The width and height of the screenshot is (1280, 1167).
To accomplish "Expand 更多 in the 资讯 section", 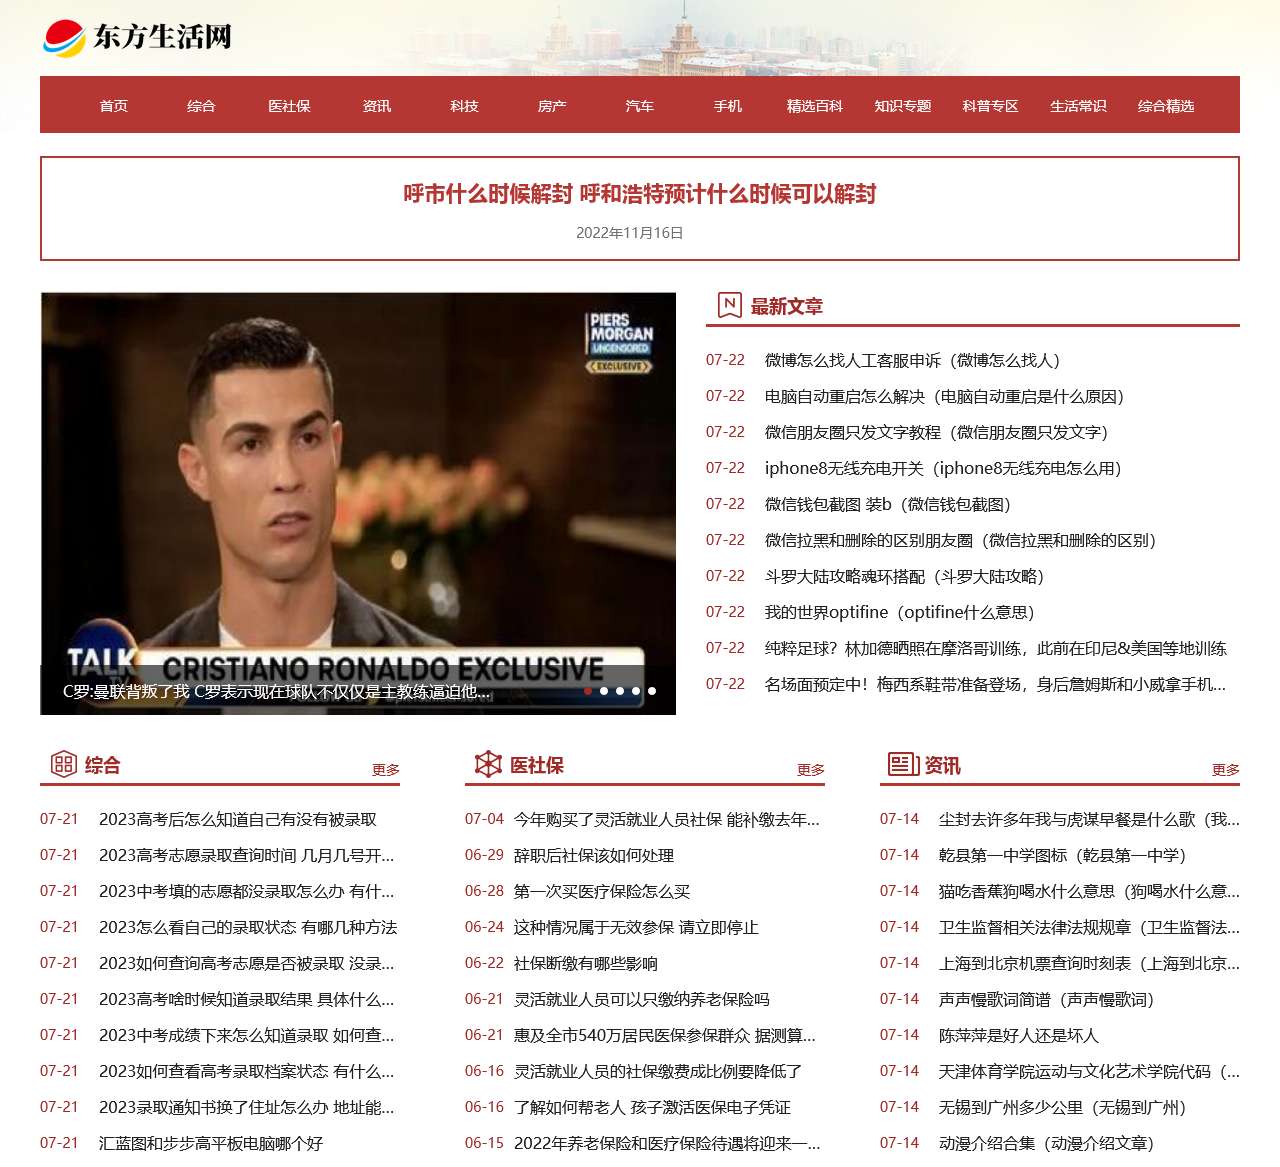I will tap(1225, 770).
